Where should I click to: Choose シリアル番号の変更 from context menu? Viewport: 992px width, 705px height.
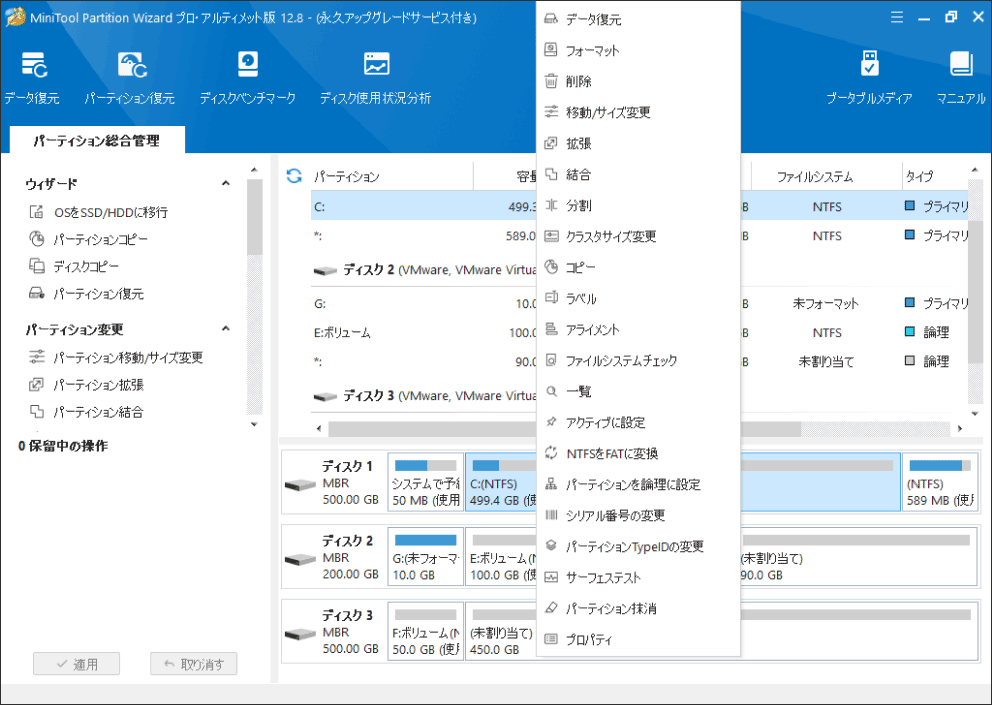[638, 515]
